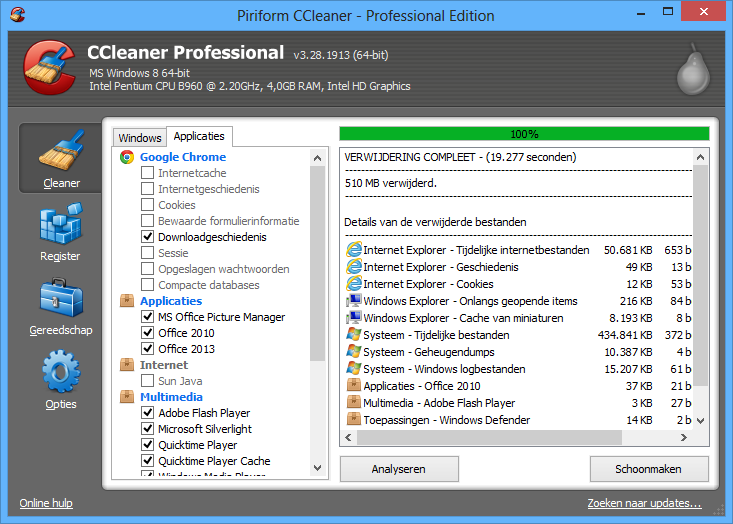The image size is (733, 524).
Task: Click box icon beside Adobe Flash Player result
Action: click(354, 402)
